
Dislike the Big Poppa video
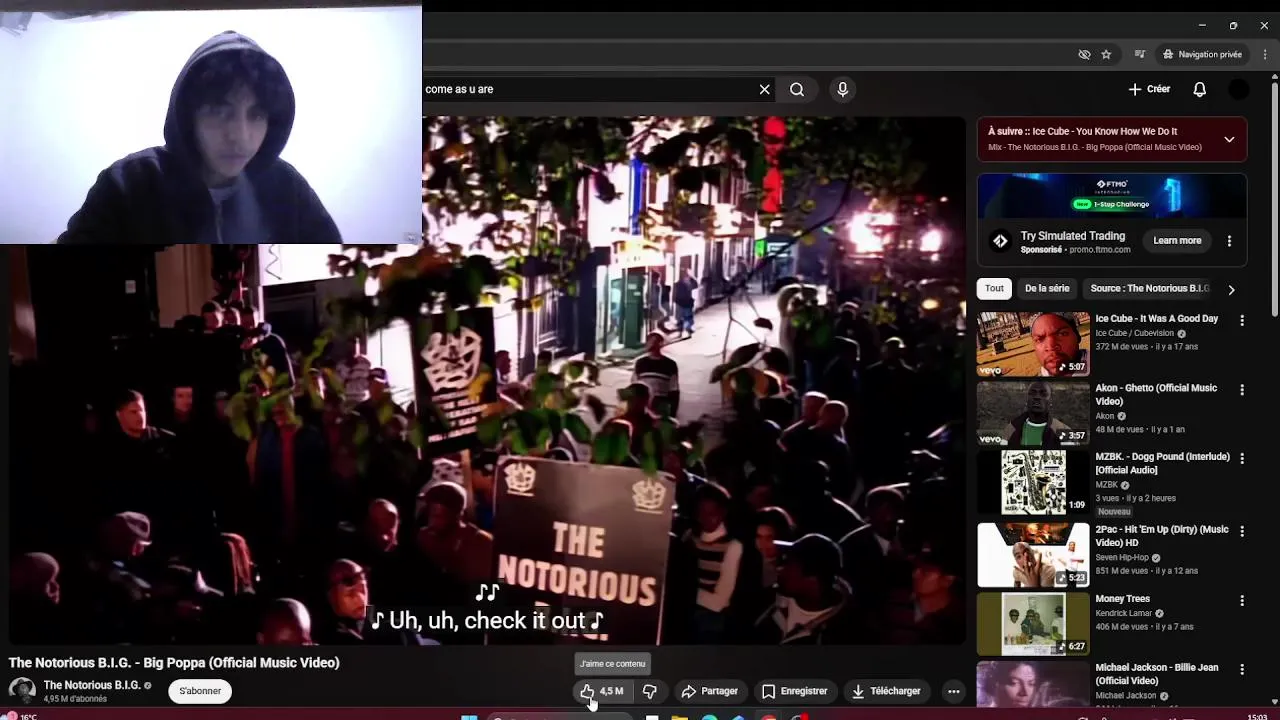[650, 691]
